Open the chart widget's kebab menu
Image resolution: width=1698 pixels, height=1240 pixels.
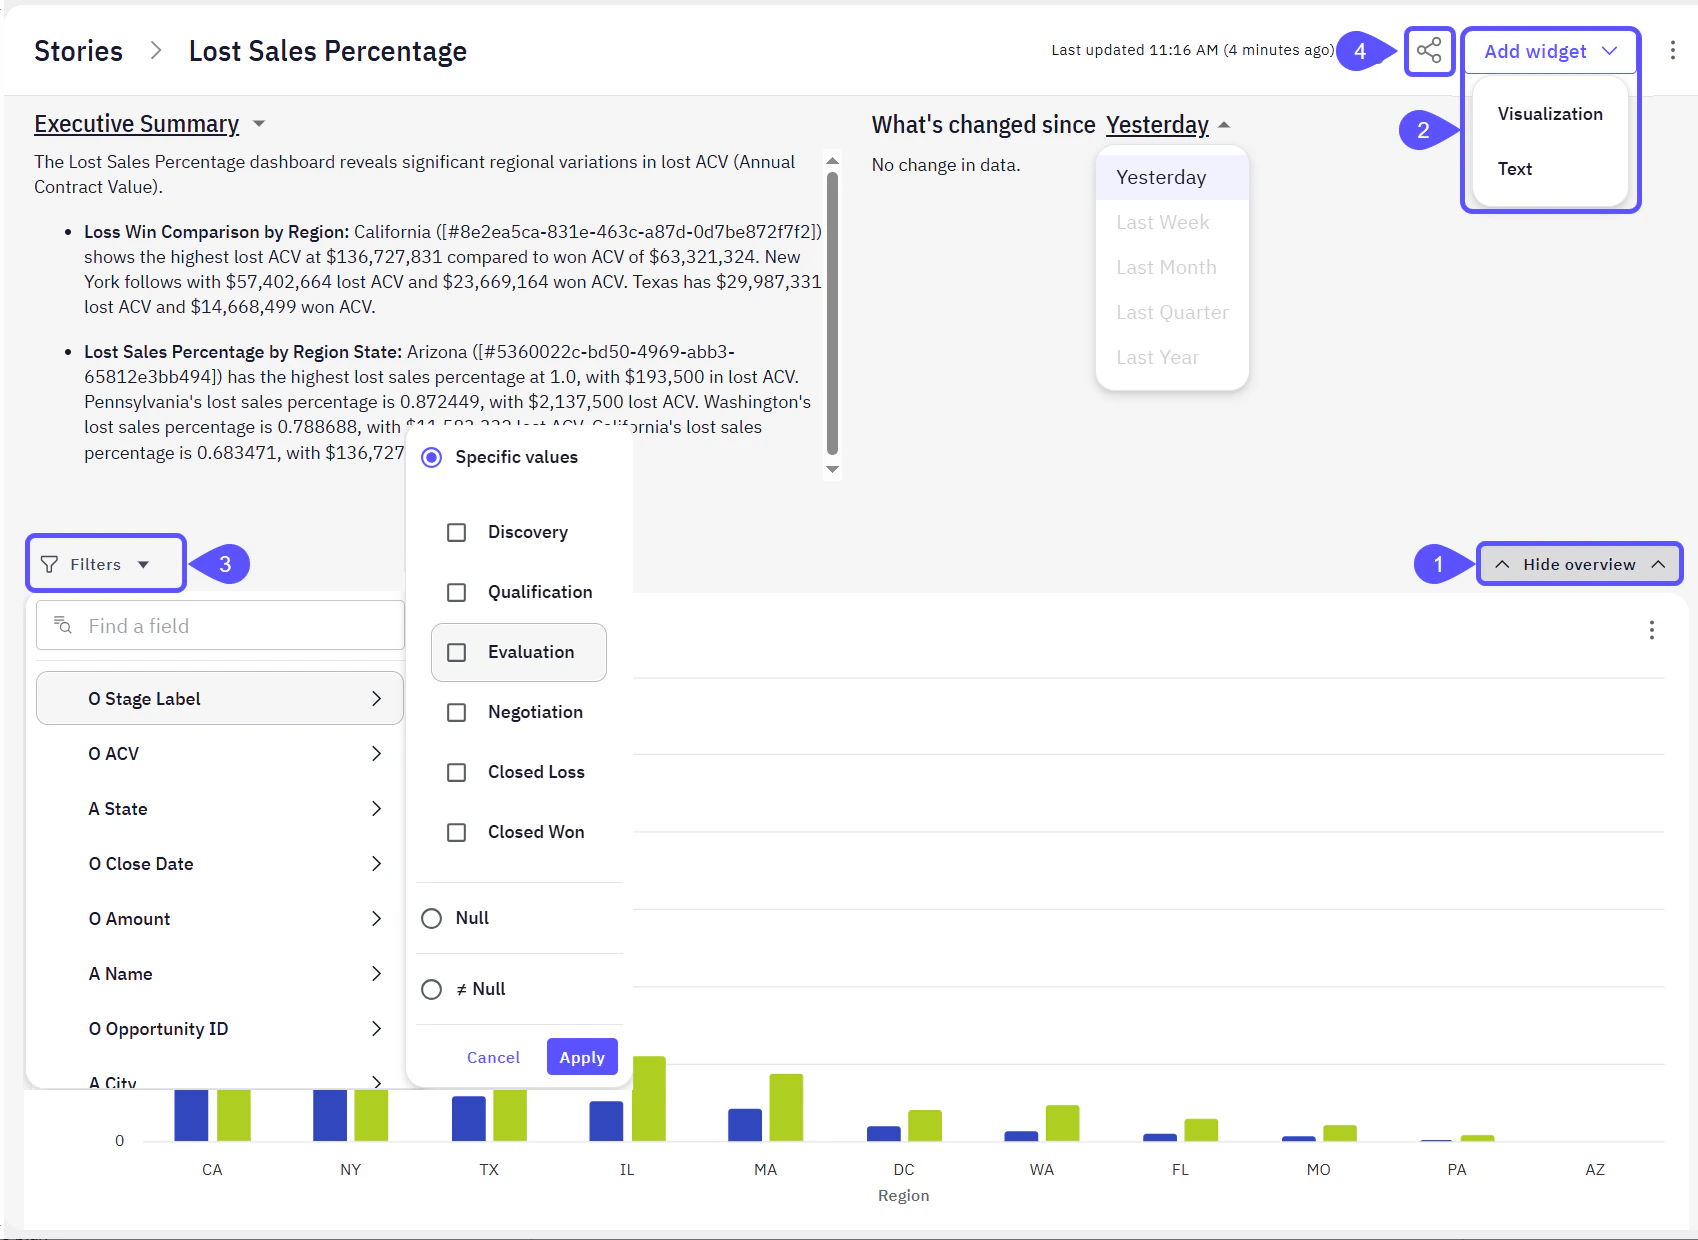pos(1651,630)
